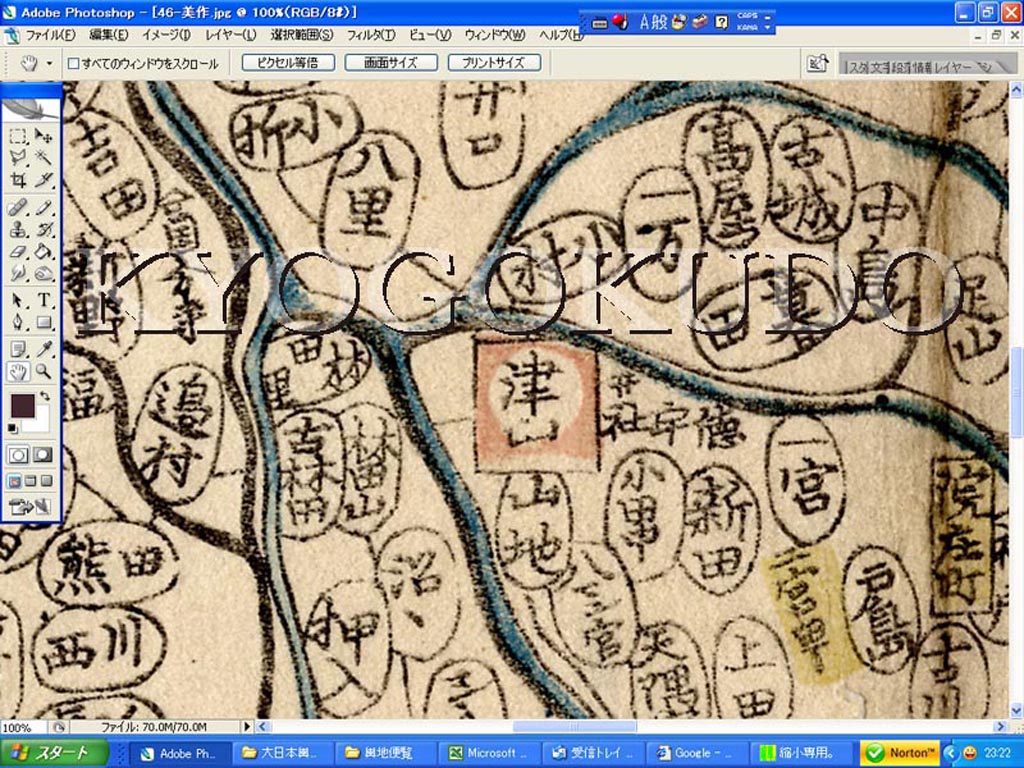Activate the Zoom magnifier tool
Image resolution: width=1024 pixels, height=768 pixels.
43,372
